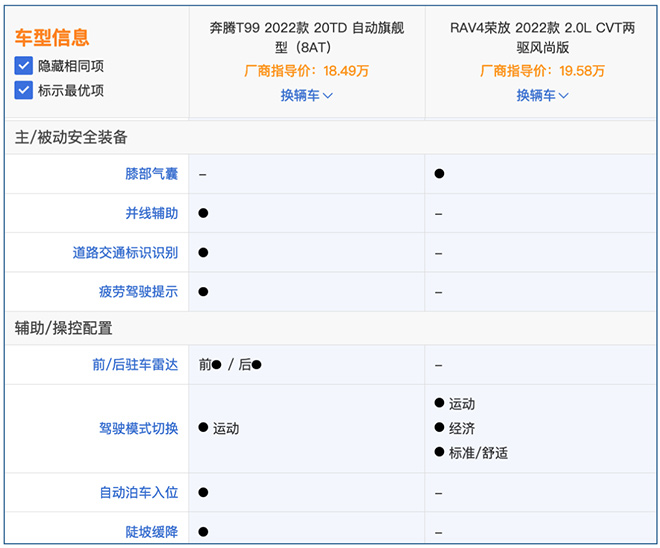
Task: Click 奔腾T99's 疲劳驾驶提示 equipped dot
Action: 203,292
